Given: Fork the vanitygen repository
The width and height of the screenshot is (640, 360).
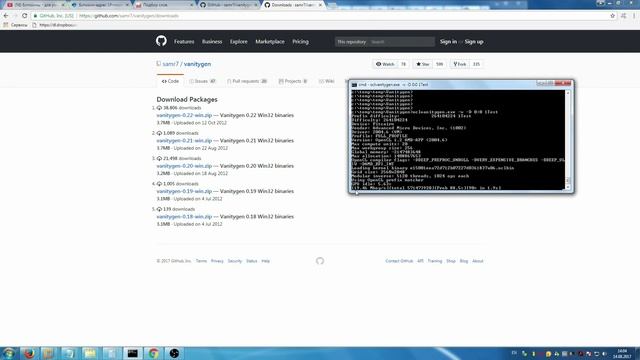Looking at the screenshot, I should (460, 64).
